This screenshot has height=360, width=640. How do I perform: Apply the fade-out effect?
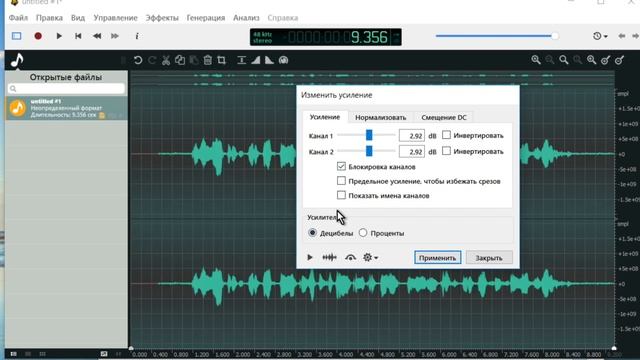[x=269, y=60]
